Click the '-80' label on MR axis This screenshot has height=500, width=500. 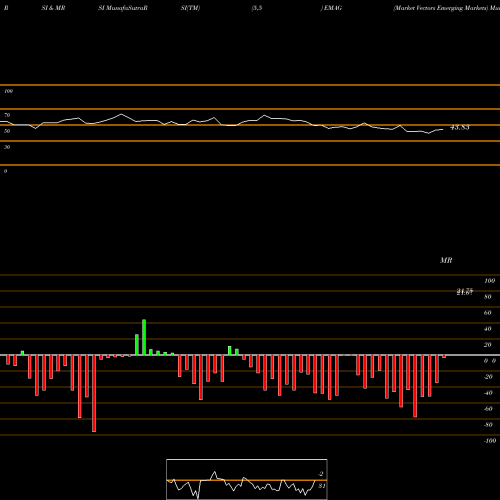click(x=488, y=425)
